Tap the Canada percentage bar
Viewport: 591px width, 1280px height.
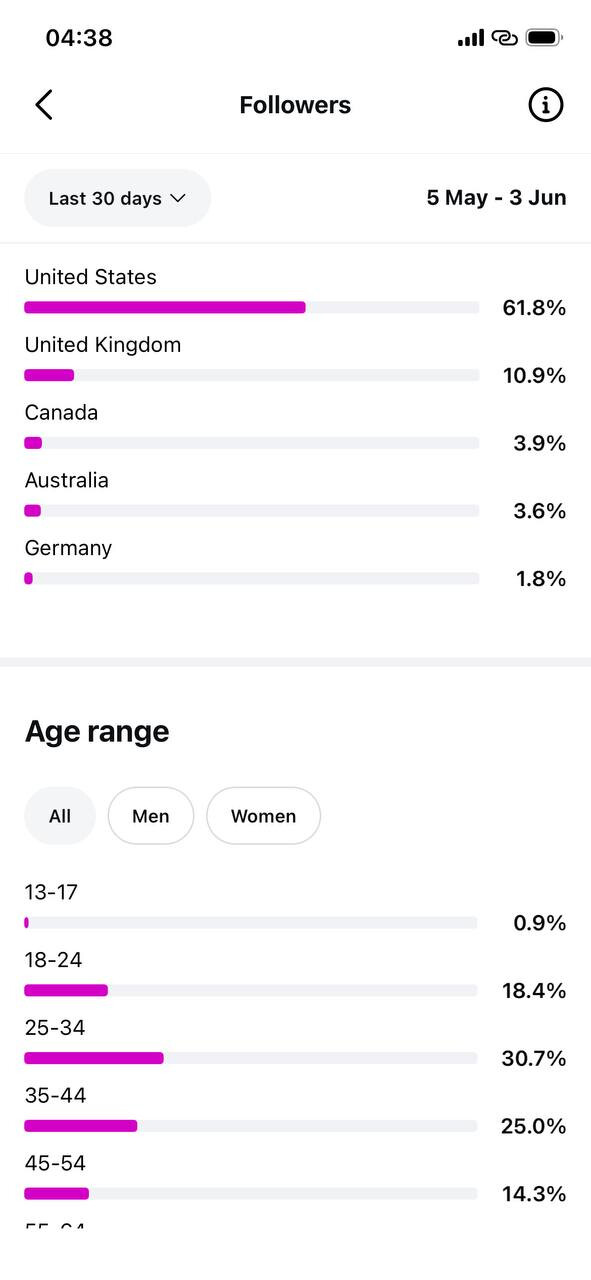pyautogui.click(x=251, y=443)
